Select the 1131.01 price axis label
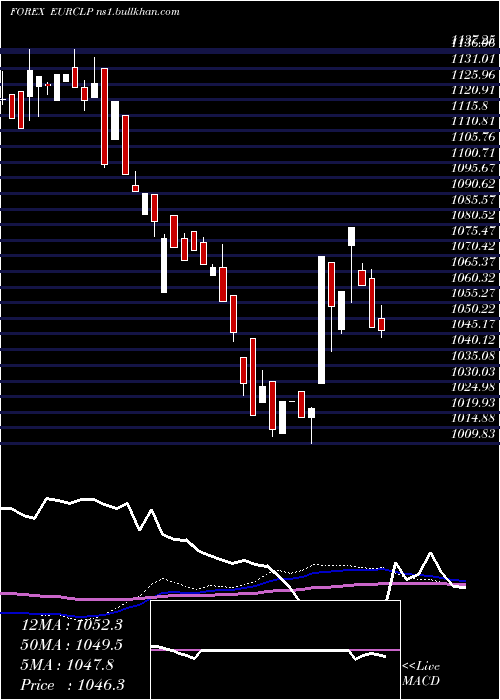Viewport: 500px width, 700px height. coord(473,59)
